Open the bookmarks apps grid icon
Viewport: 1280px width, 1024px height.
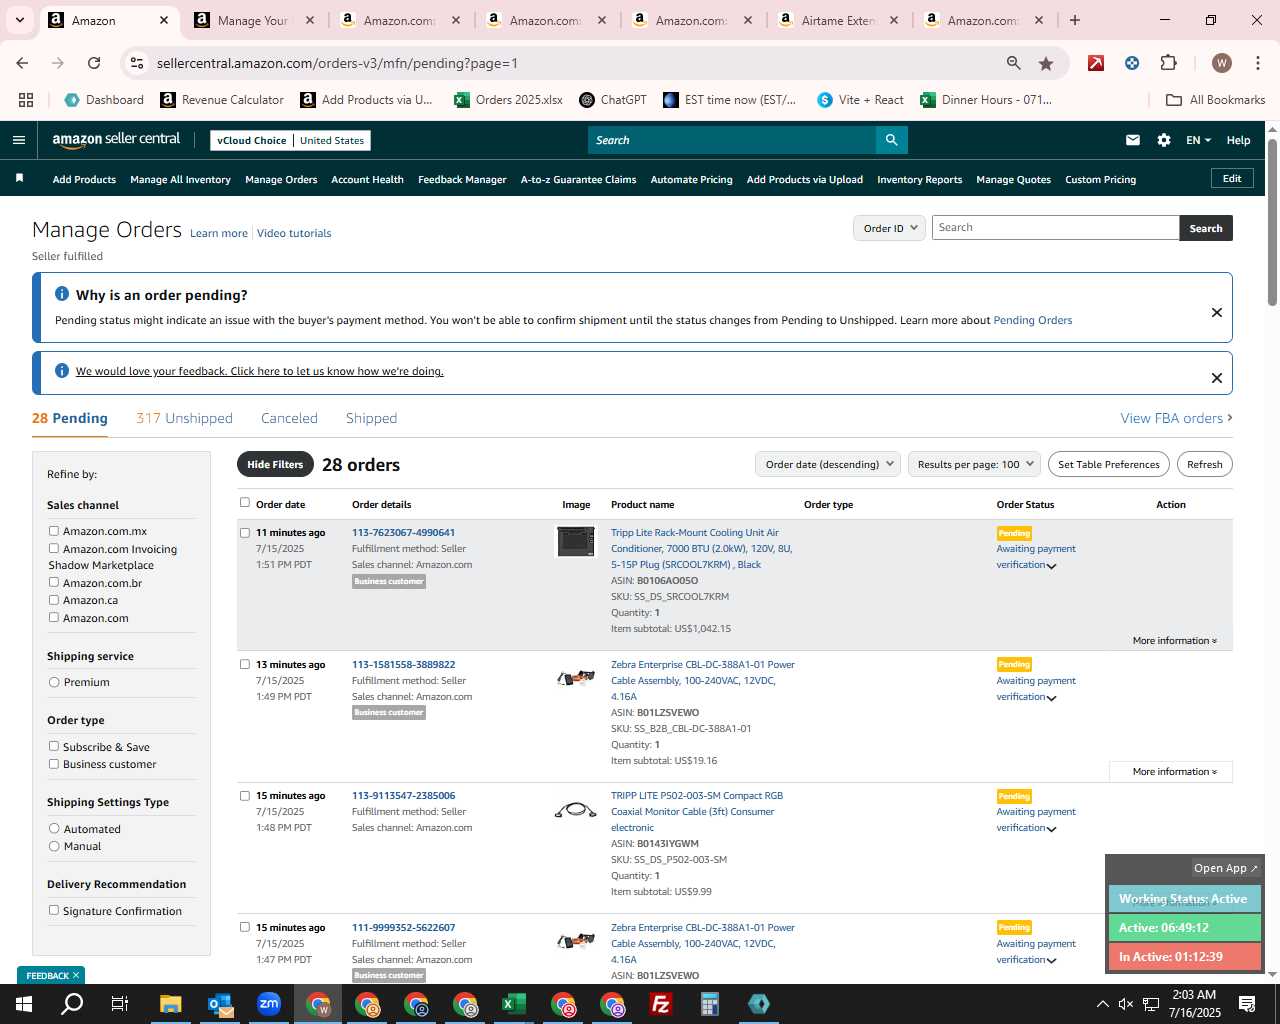click(x=26, y=100)
